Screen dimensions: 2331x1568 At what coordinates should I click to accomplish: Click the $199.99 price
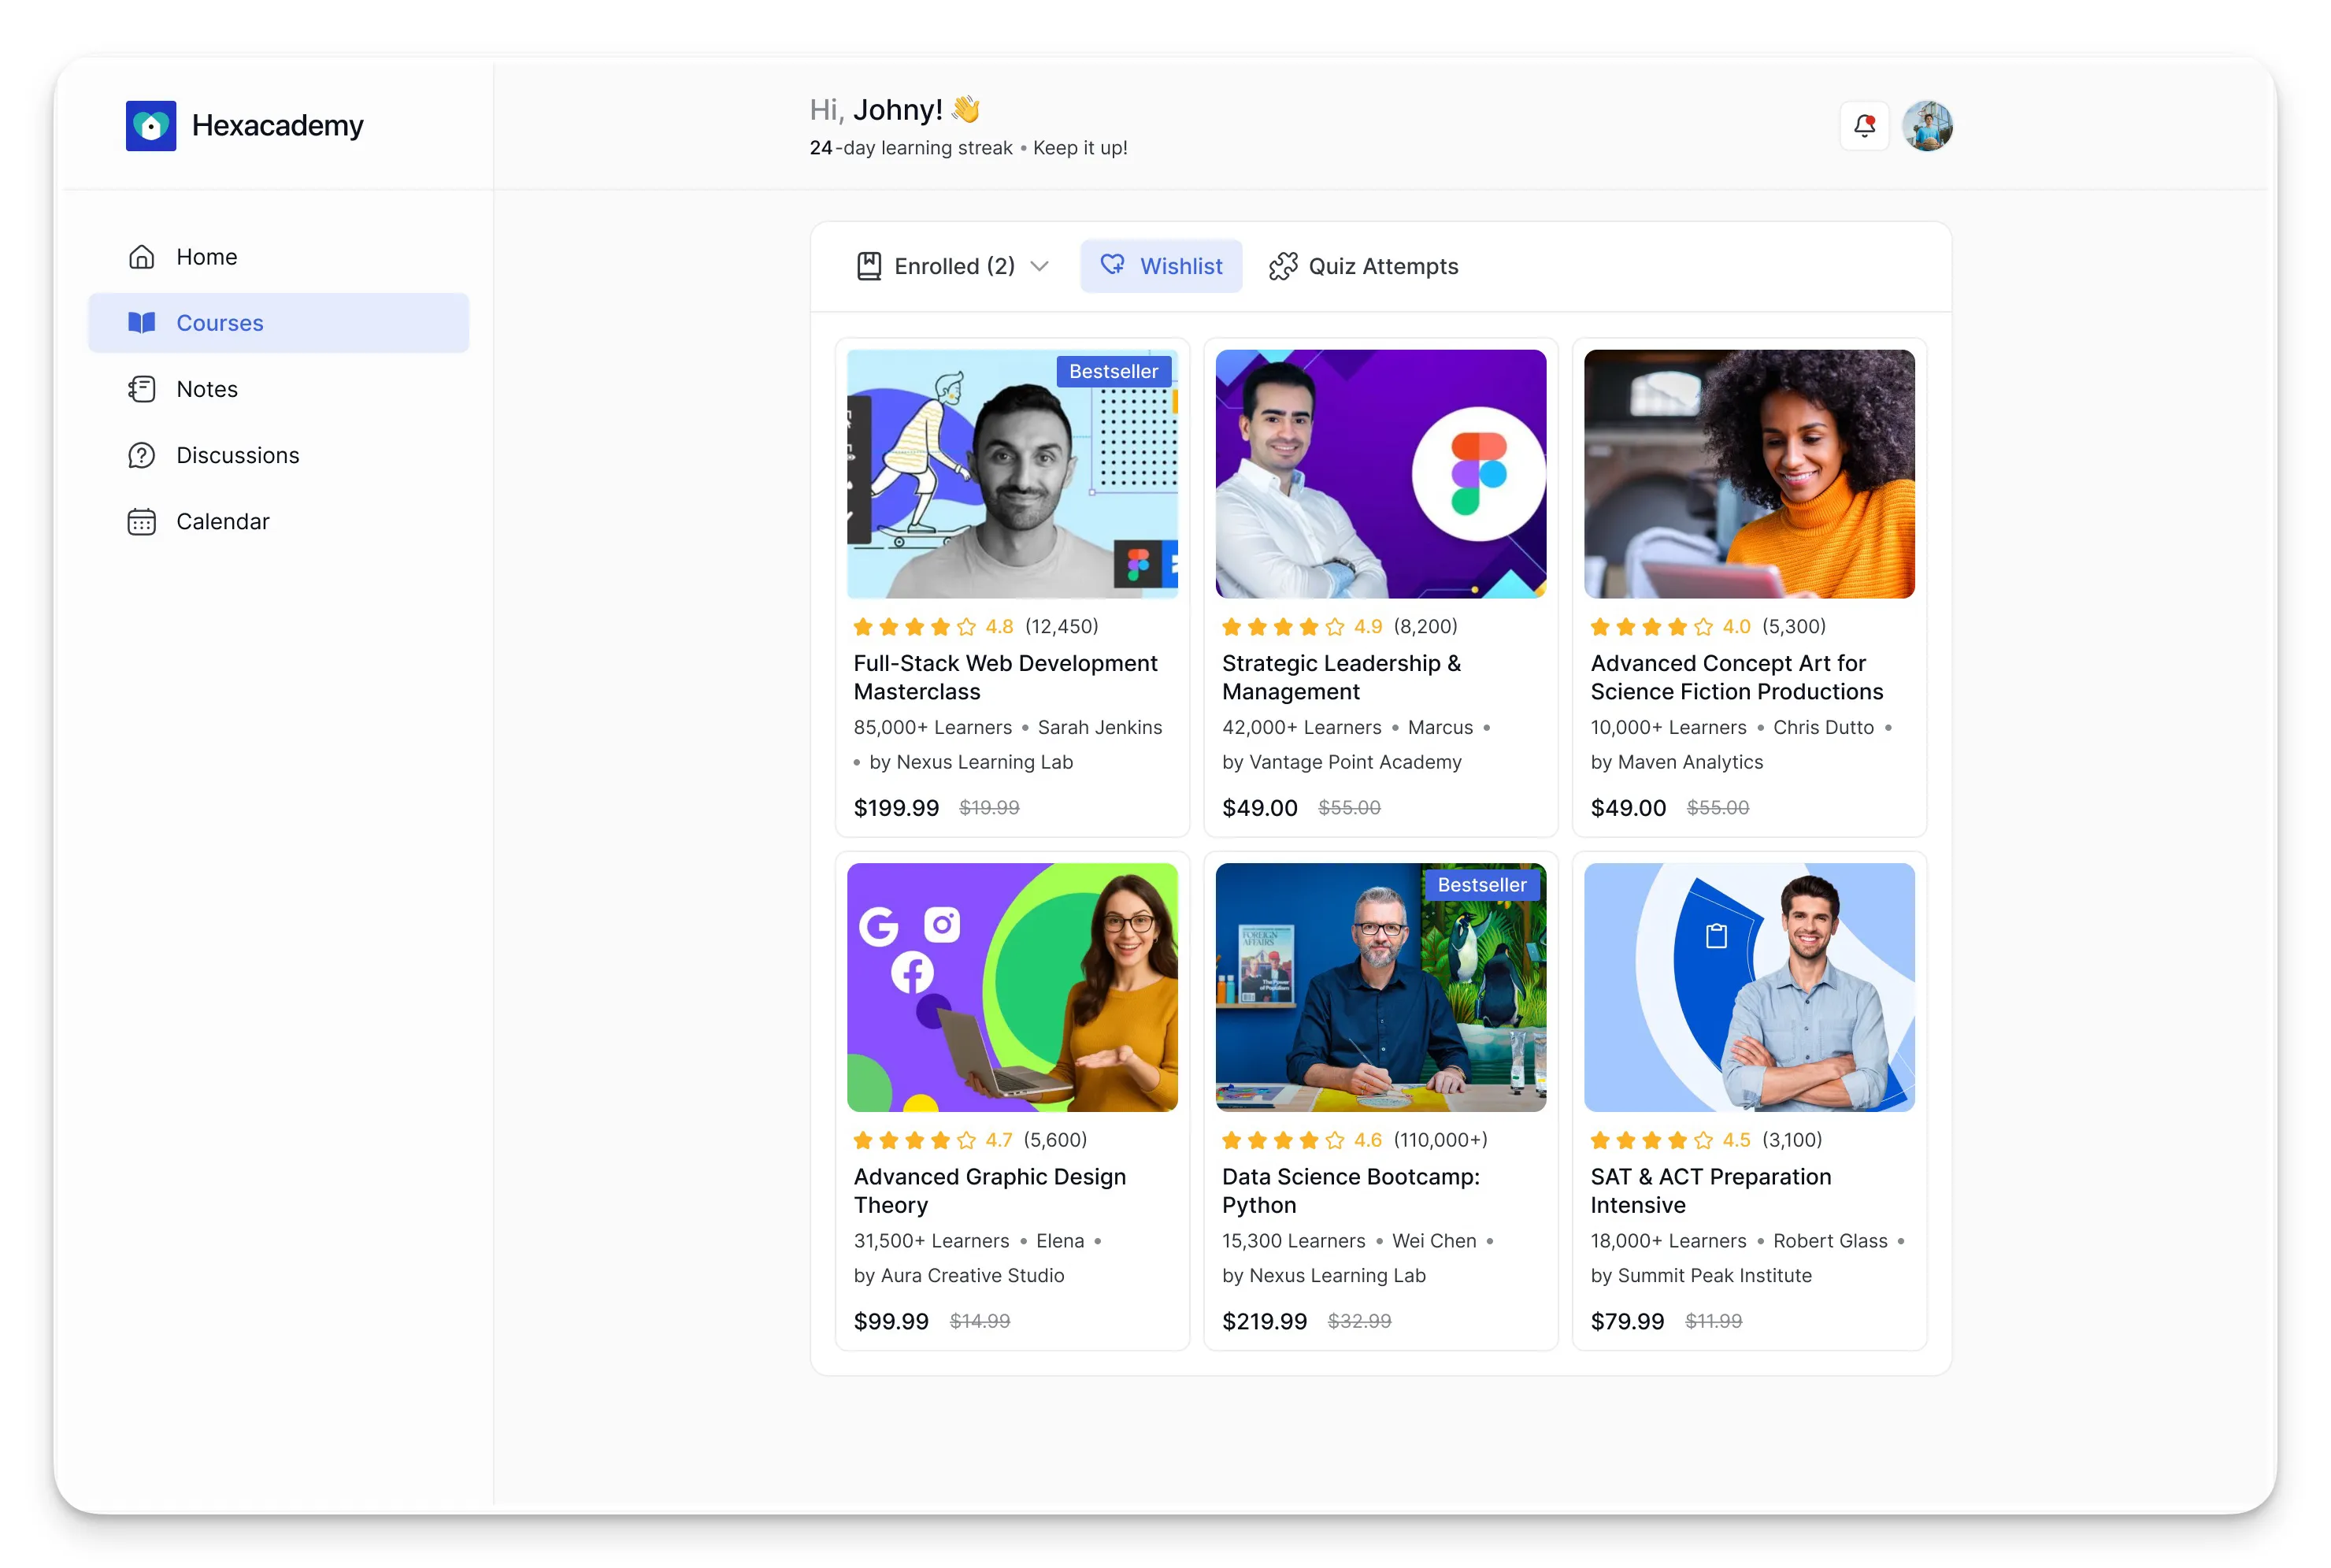[x=896, y=808]
